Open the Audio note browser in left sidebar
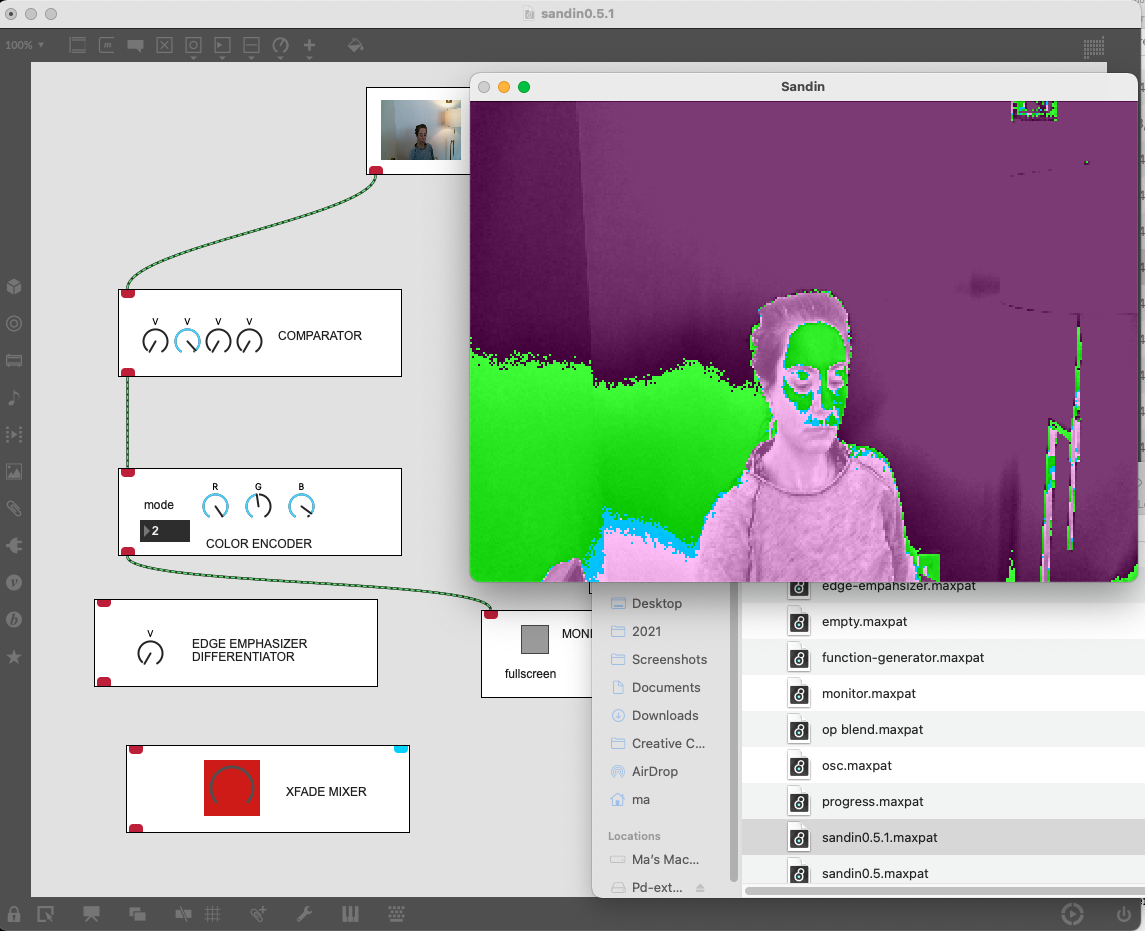1145x931 pixels. coord(14,397)
